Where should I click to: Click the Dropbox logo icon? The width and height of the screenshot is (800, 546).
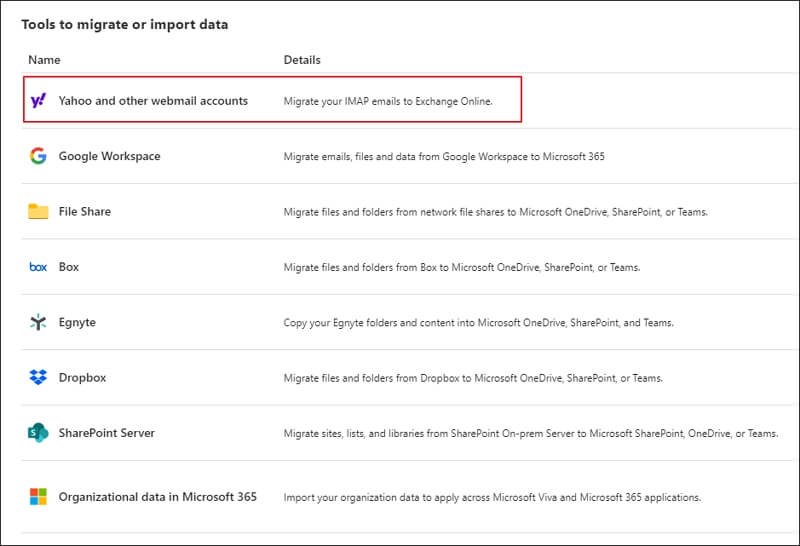point(38,378)
